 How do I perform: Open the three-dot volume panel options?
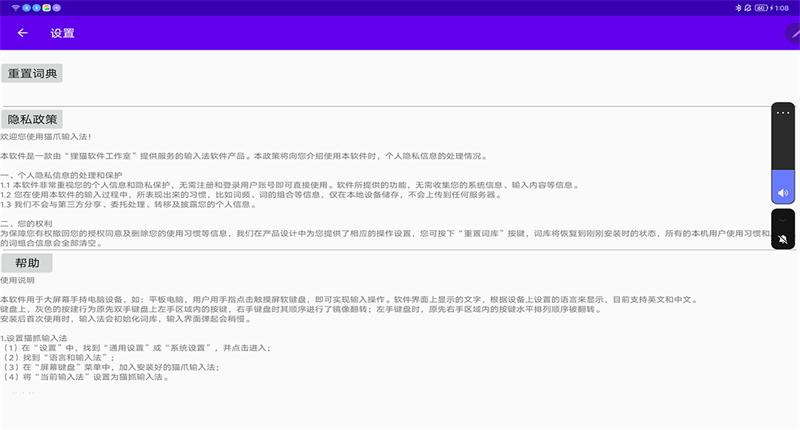783,114
